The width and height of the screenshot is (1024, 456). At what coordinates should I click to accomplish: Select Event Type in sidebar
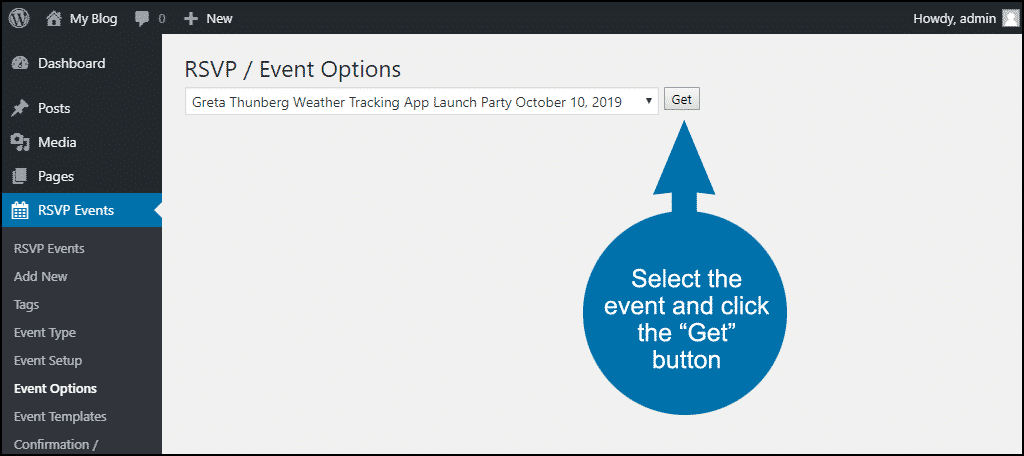point(44,333)
